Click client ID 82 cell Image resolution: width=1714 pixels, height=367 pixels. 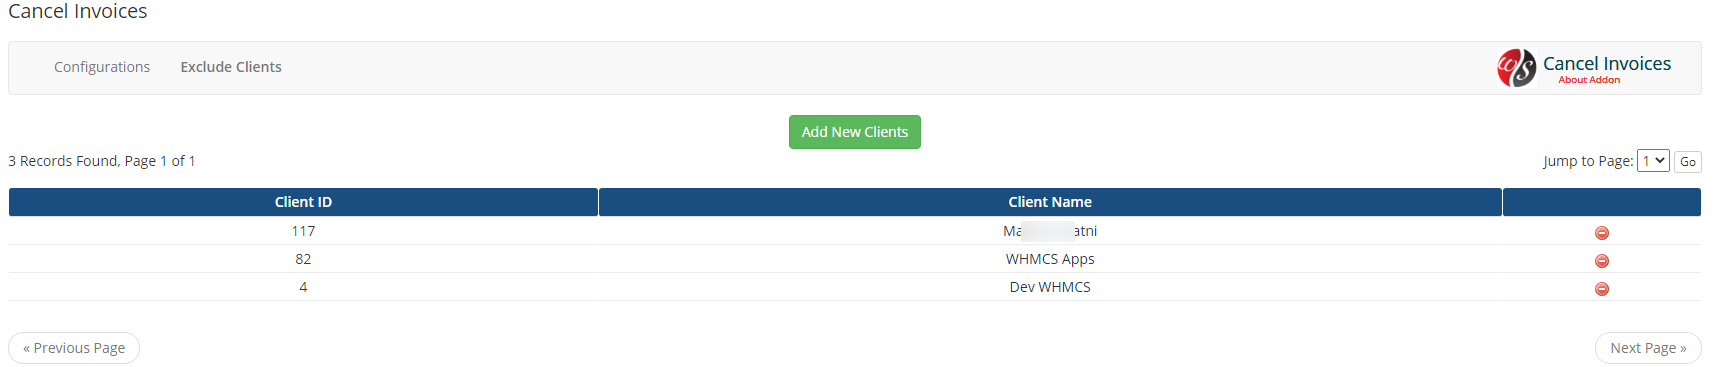(x=303, y=259)
